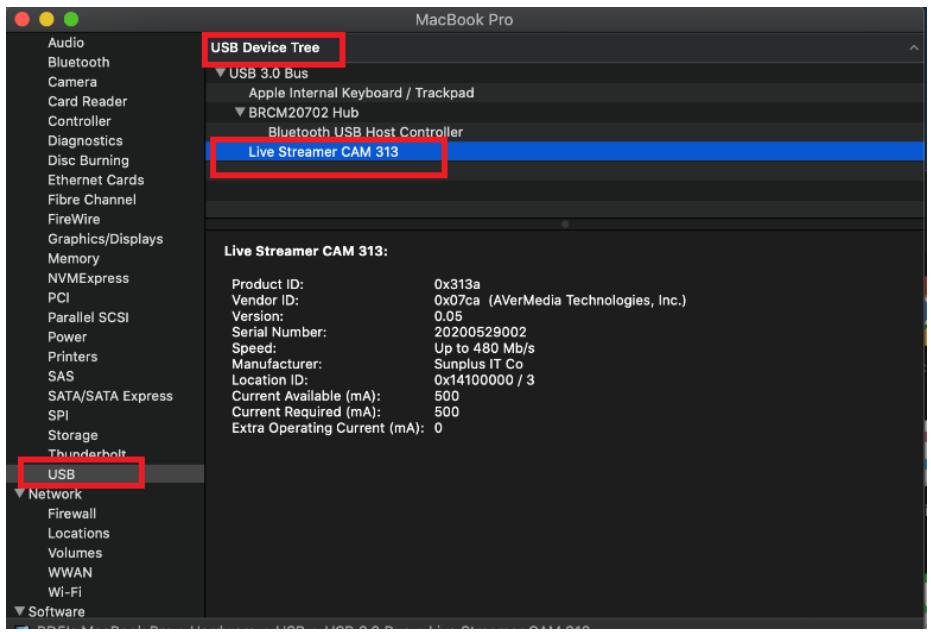Open Parallel SCSI section
This screenshot has width=931, height=632.
coord(88,317)
